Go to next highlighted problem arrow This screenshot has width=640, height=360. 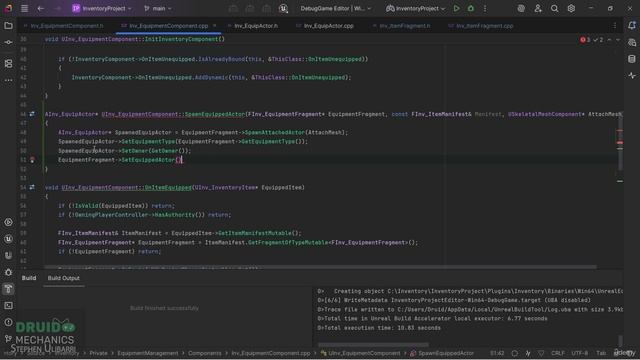(618, 40)
